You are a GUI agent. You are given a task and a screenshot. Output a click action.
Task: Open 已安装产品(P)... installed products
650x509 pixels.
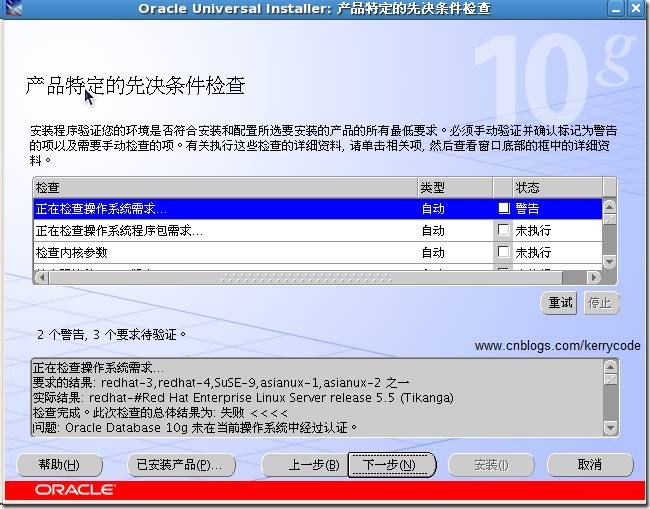click(180, 465)
